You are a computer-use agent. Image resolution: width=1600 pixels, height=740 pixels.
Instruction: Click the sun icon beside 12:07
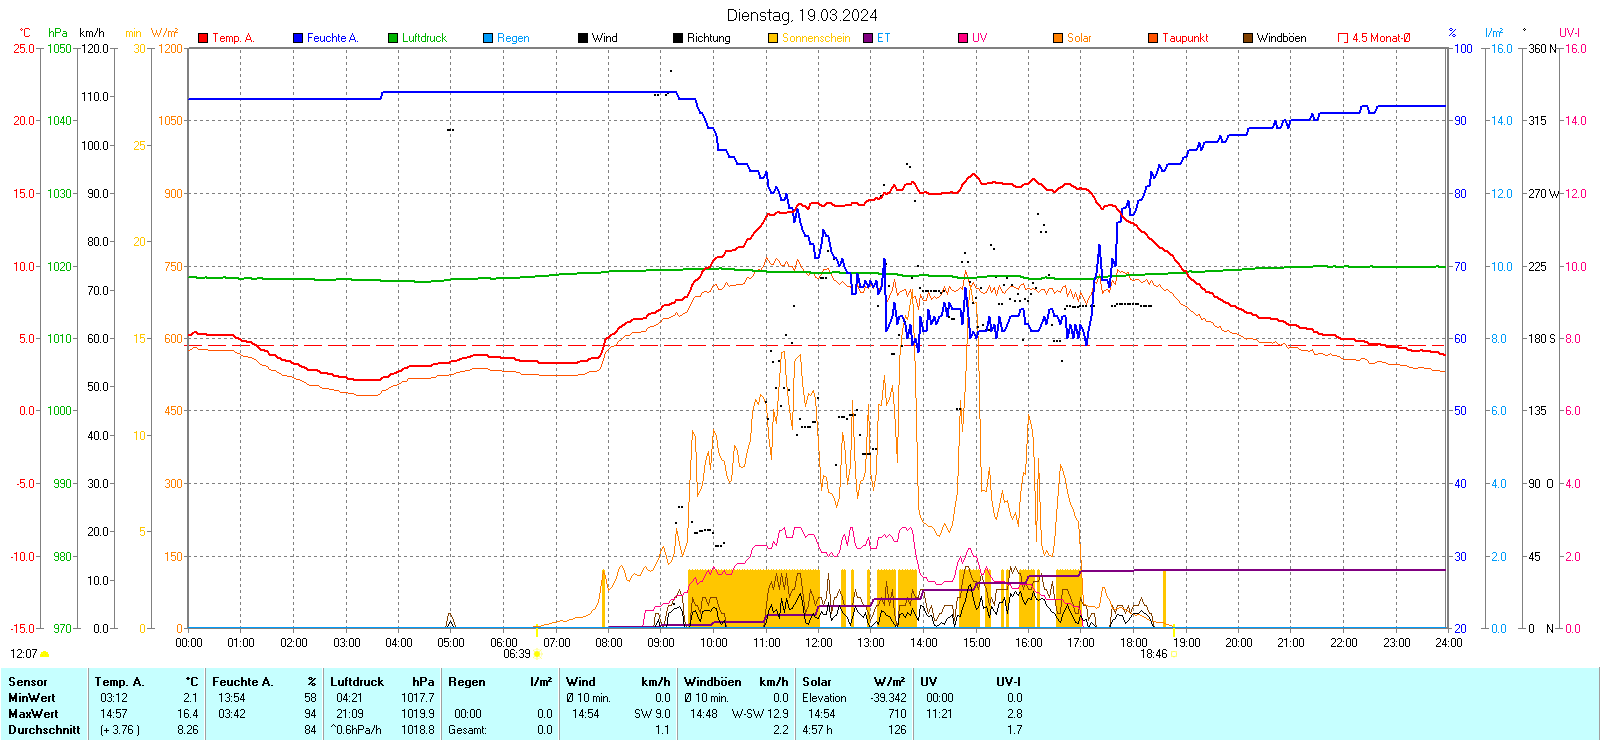[x=44, y=654]
